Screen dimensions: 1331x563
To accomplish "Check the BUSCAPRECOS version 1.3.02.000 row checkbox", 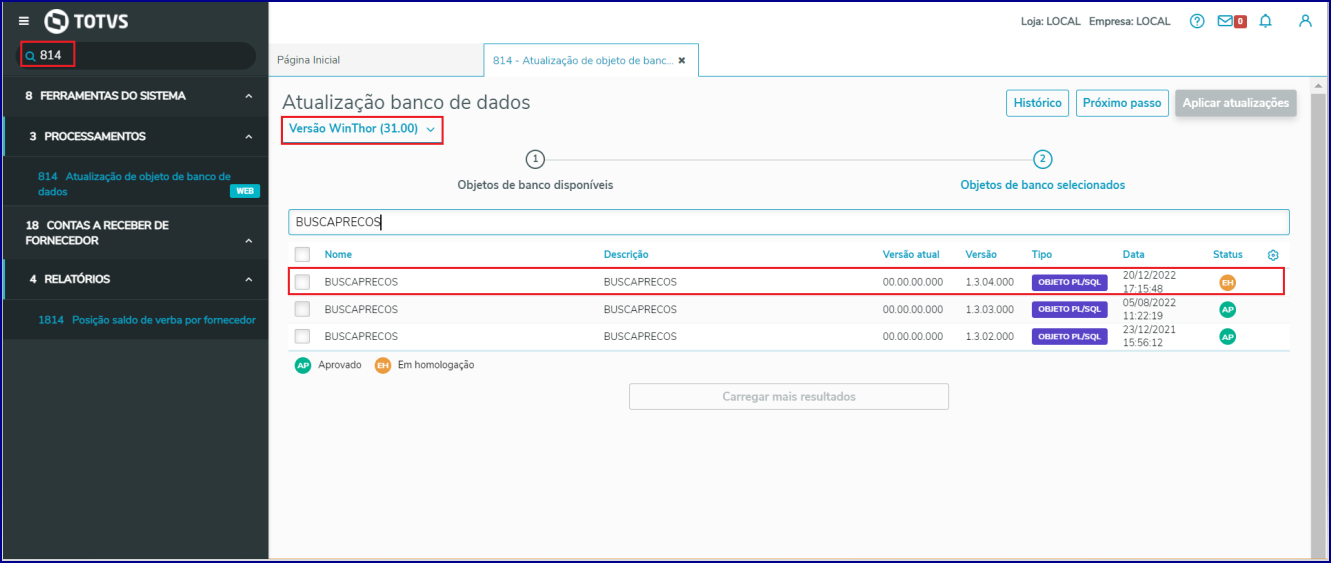I will click(302, 337).
